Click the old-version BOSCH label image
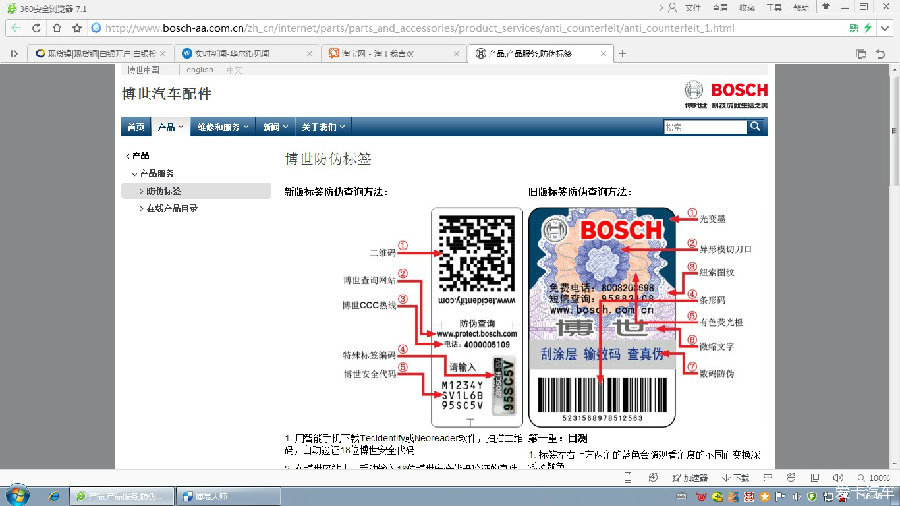The image size is (900, 506). click(602, 317)
